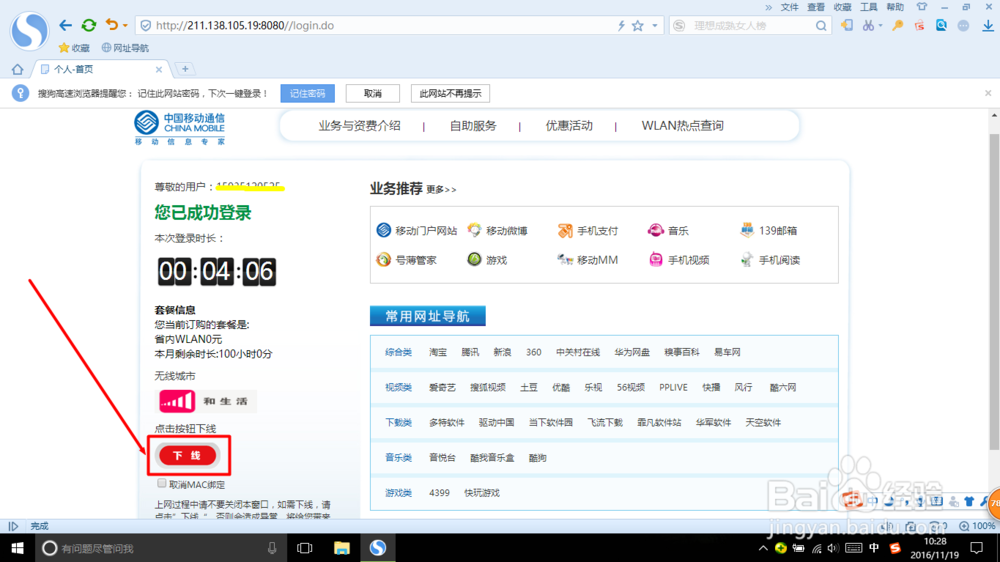The height and width of the screenshot is (562, 1000).
Task: Open the 帮助 menu
Action: pyautogui.click(x=895, y=7)
